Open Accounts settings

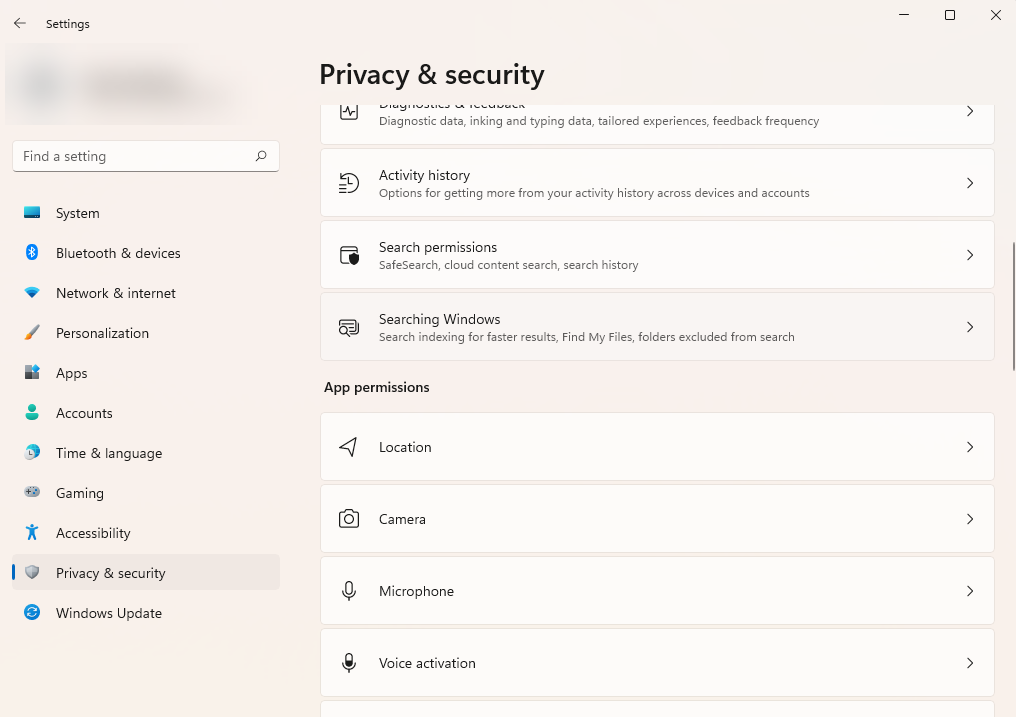(x=146, y=413)
